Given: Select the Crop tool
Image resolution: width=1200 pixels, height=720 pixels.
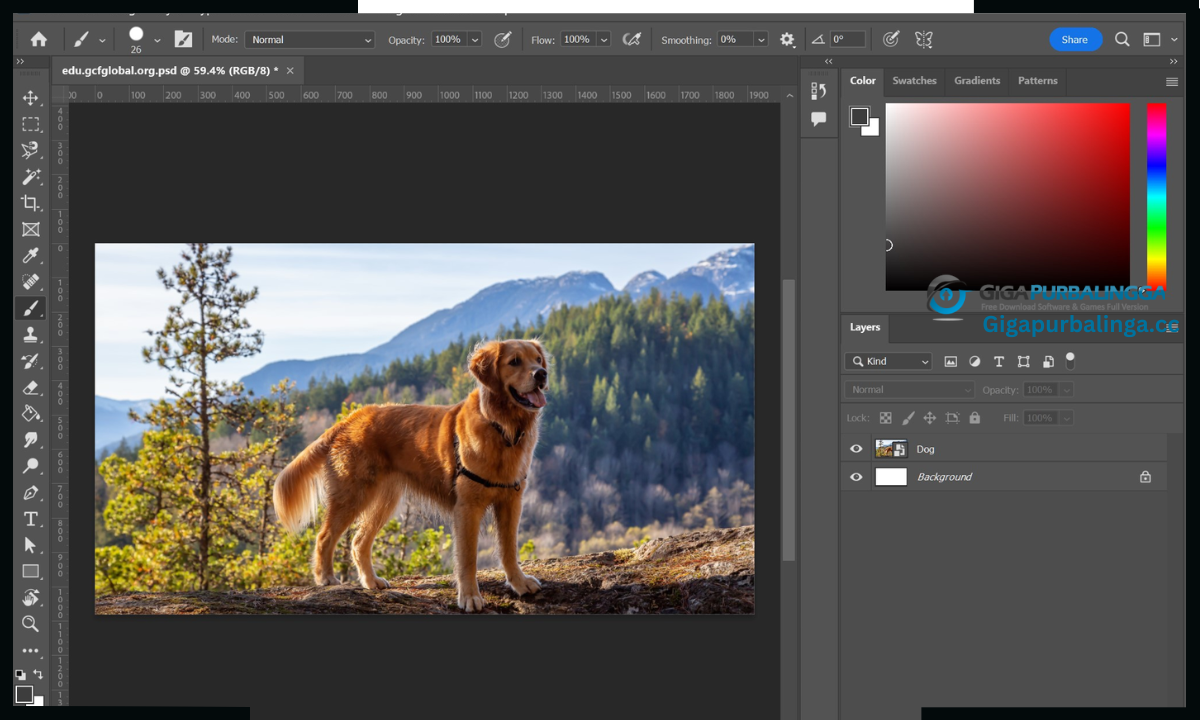Looking at the screenshot, I should point(30,203).
